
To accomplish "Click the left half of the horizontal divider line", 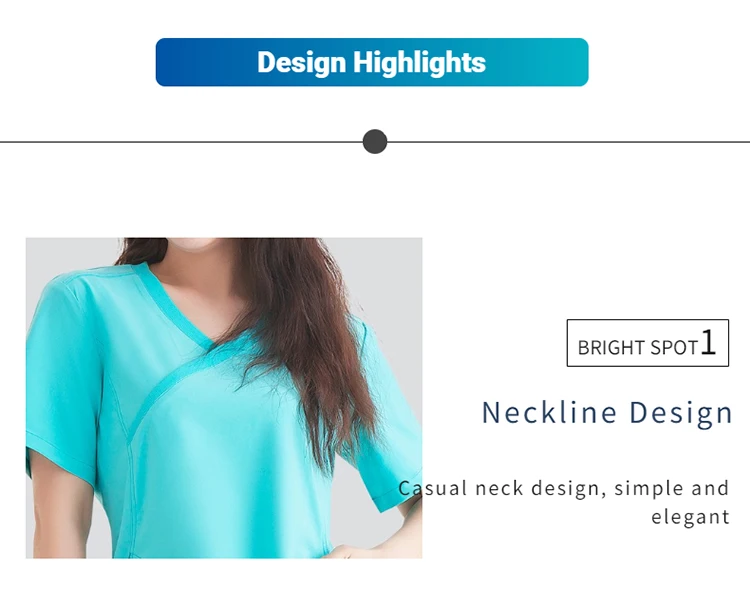I will [x=181, y=142].
